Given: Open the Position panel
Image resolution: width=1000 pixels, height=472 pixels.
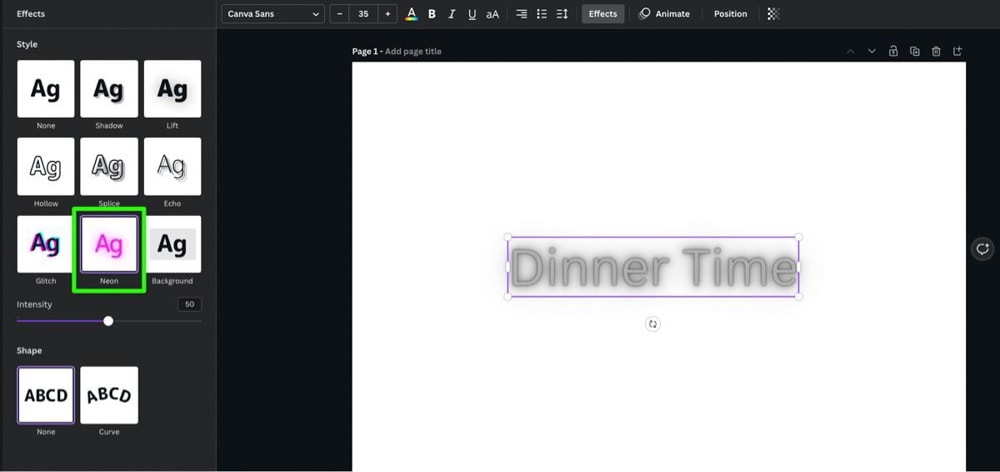Looking at the screenshot, I should point(730,14).
